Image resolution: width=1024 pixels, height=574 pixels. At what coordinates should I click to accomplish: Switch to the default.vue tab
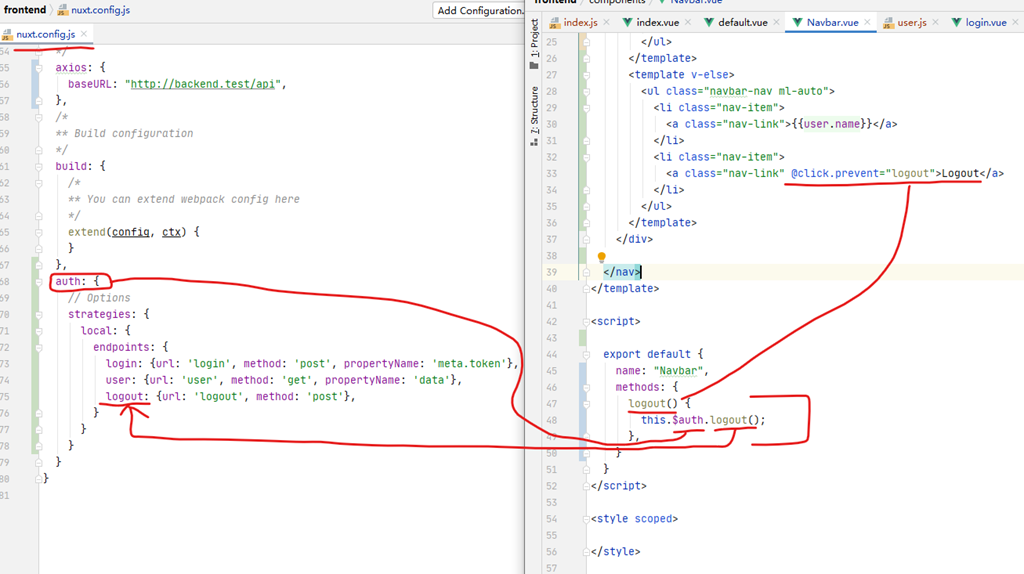point(743,22)
